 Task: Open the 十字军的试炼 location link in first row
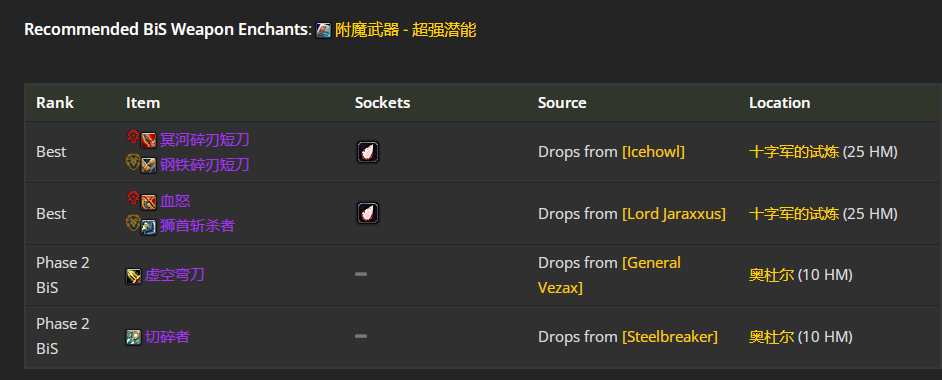pyautogui.click(x=794, y=152)
